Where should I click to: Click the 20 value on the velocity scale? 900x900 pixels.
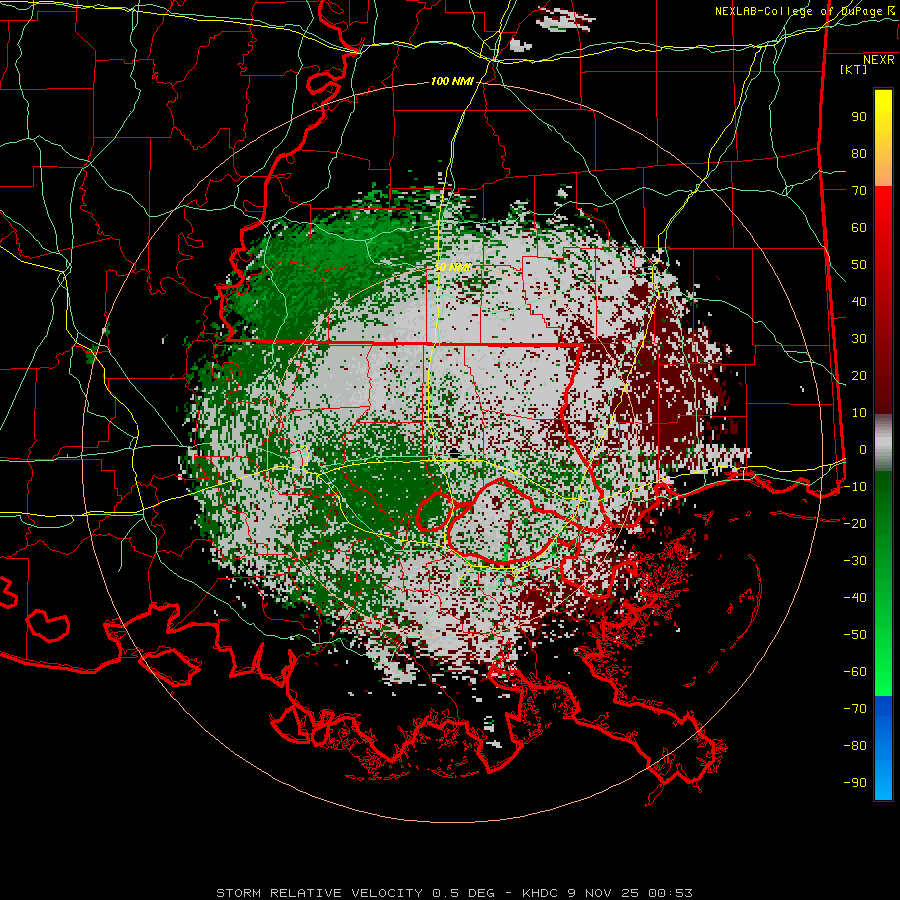tap(859, 376)
